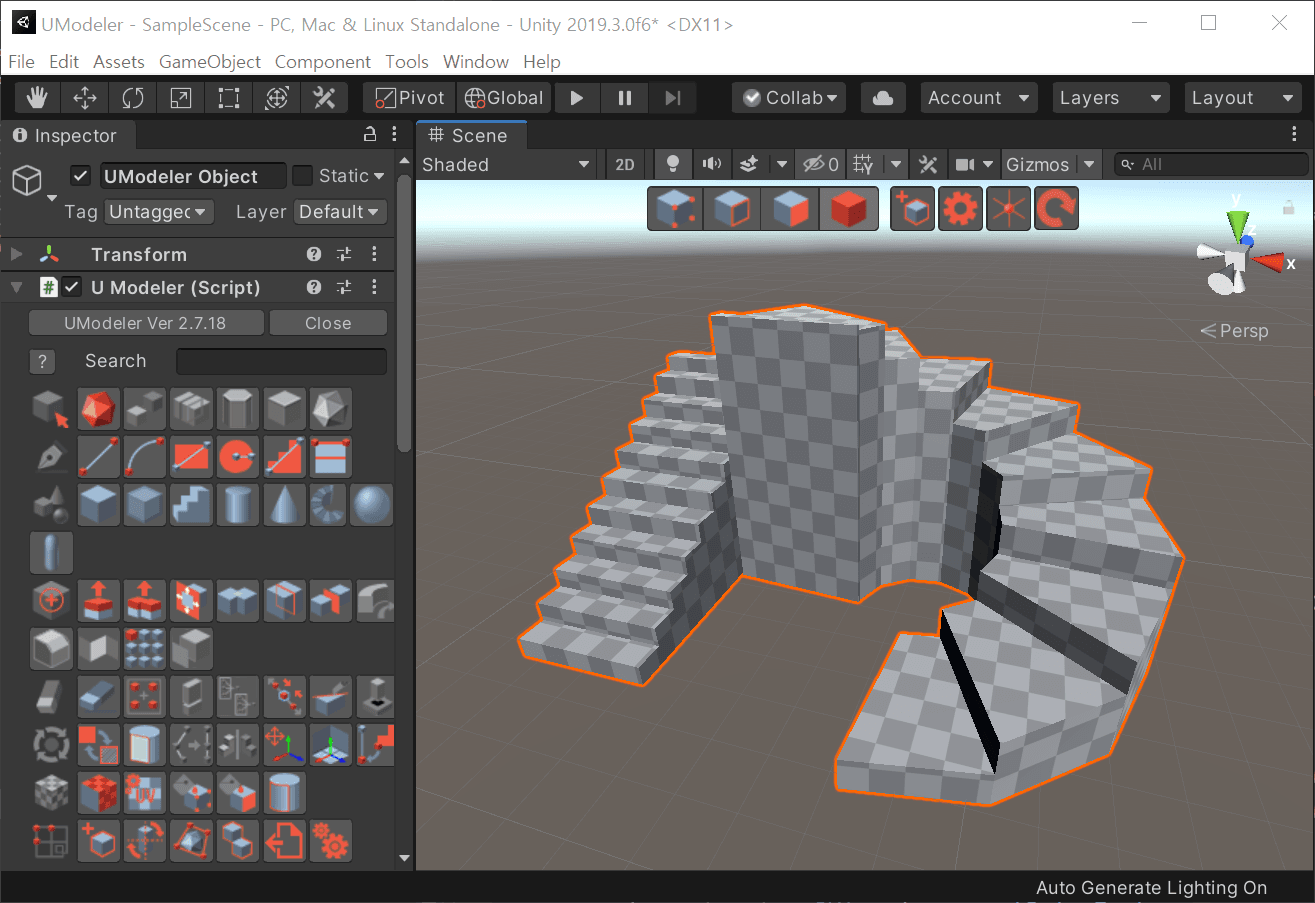Collapse the U Modeler (Script) component
This screenshot has width=1315, height=903.
[x=16, y=288]
